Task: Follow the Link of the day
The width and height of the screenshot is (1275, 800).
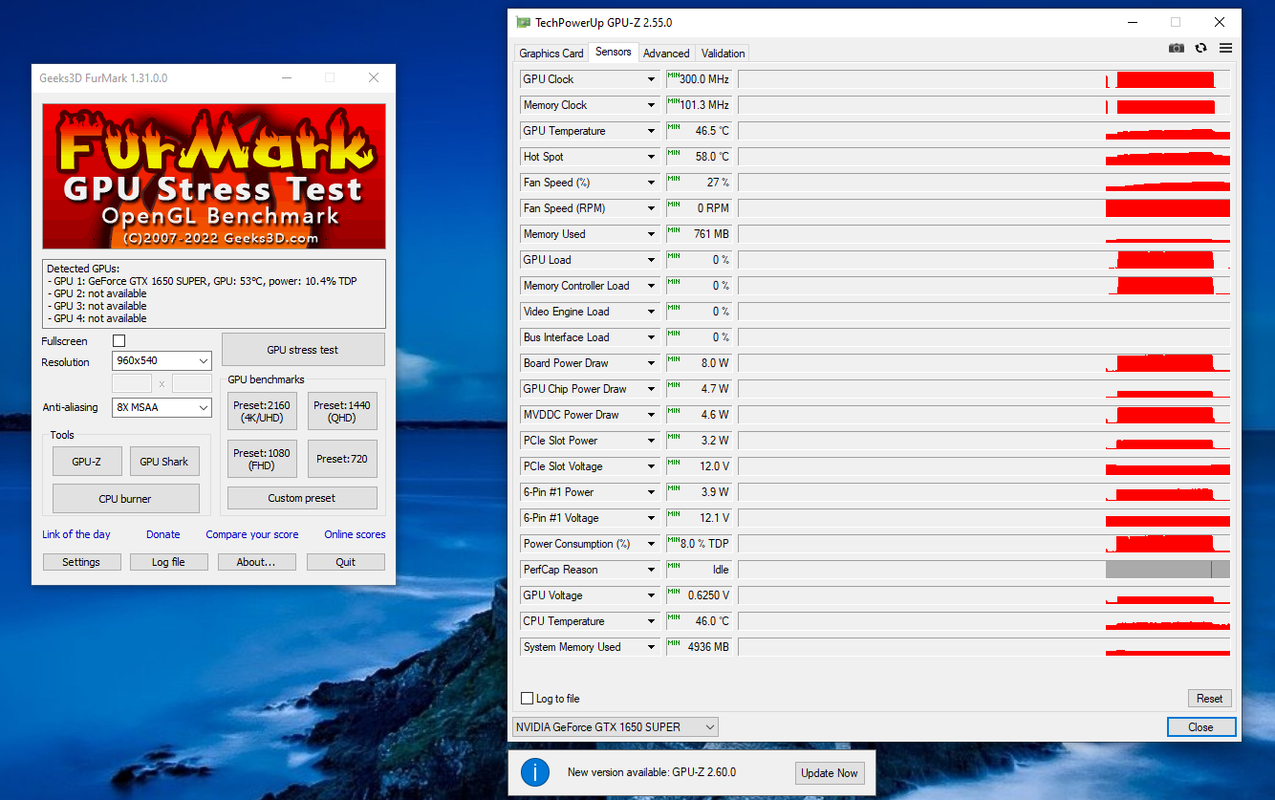Action: tap(76, 534)
